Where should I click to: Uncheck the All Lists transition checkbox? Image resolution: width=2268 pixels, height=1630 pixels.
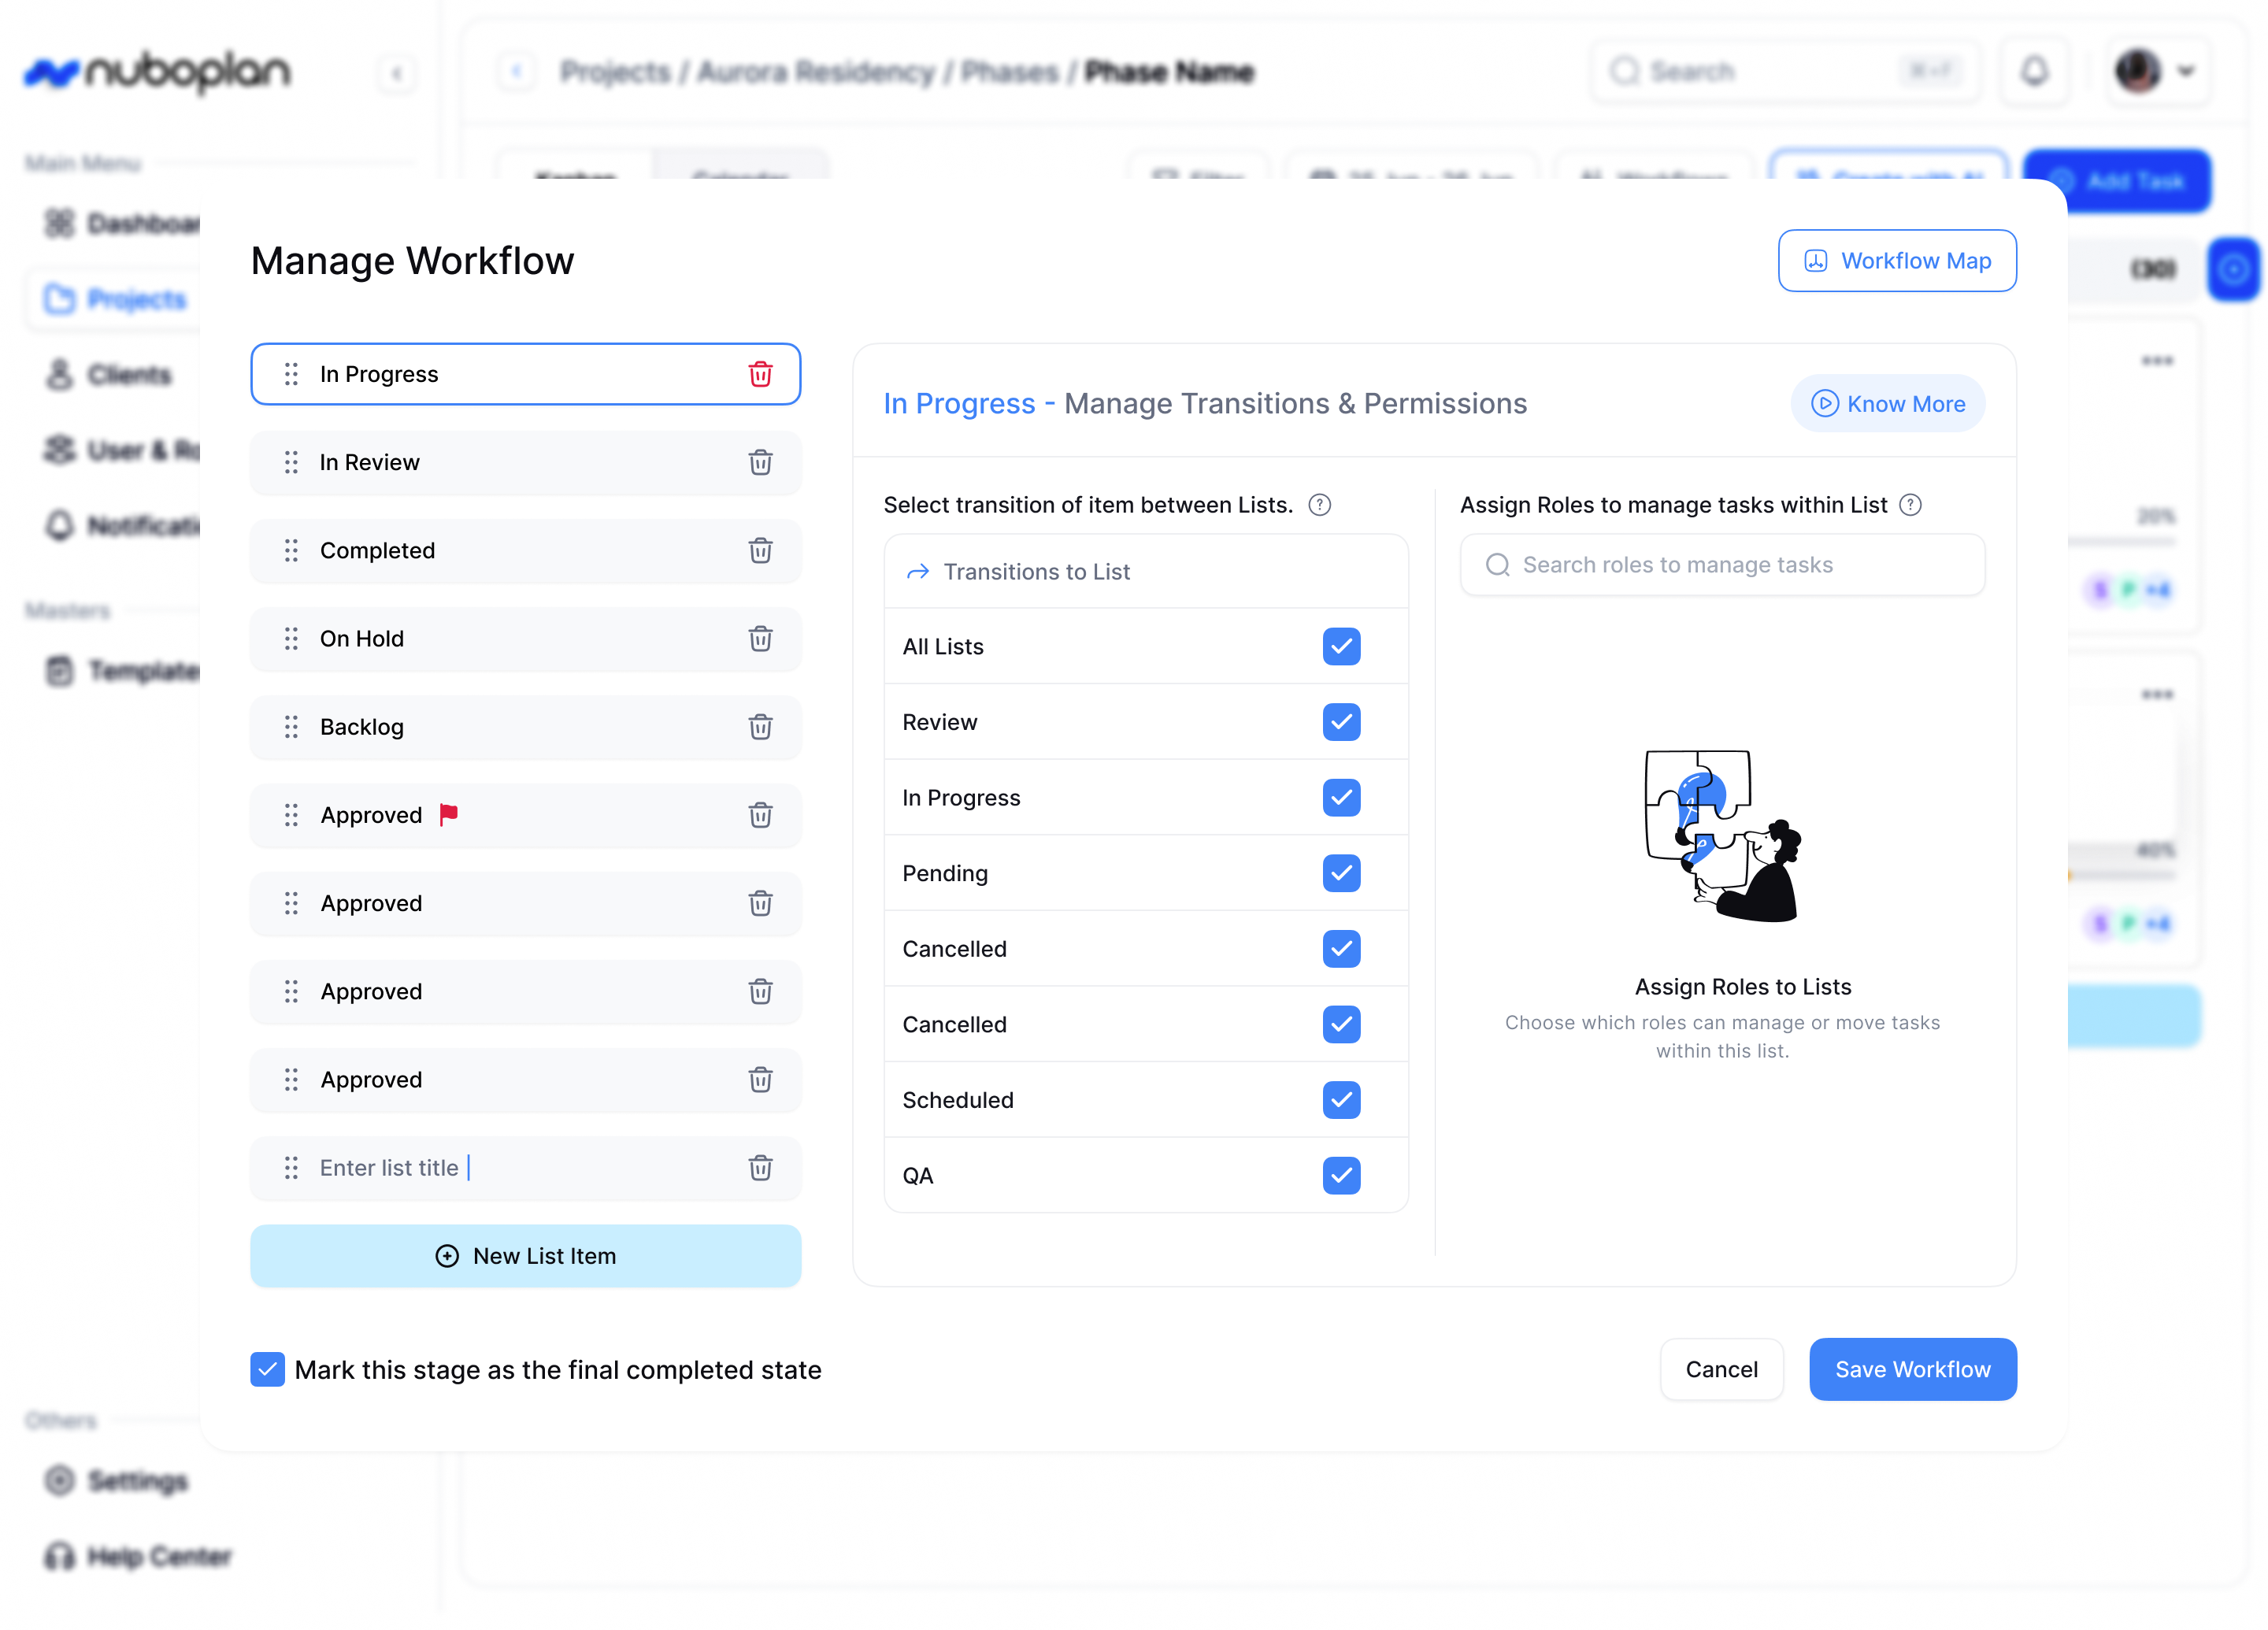tap(1340, 647)
